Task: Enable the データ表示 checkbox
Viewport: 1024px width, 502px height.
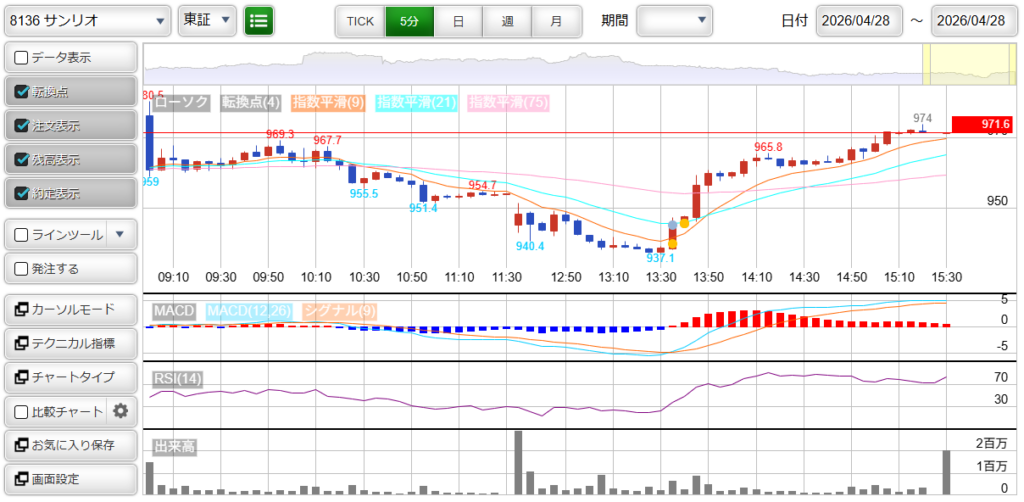Action: 22,58
